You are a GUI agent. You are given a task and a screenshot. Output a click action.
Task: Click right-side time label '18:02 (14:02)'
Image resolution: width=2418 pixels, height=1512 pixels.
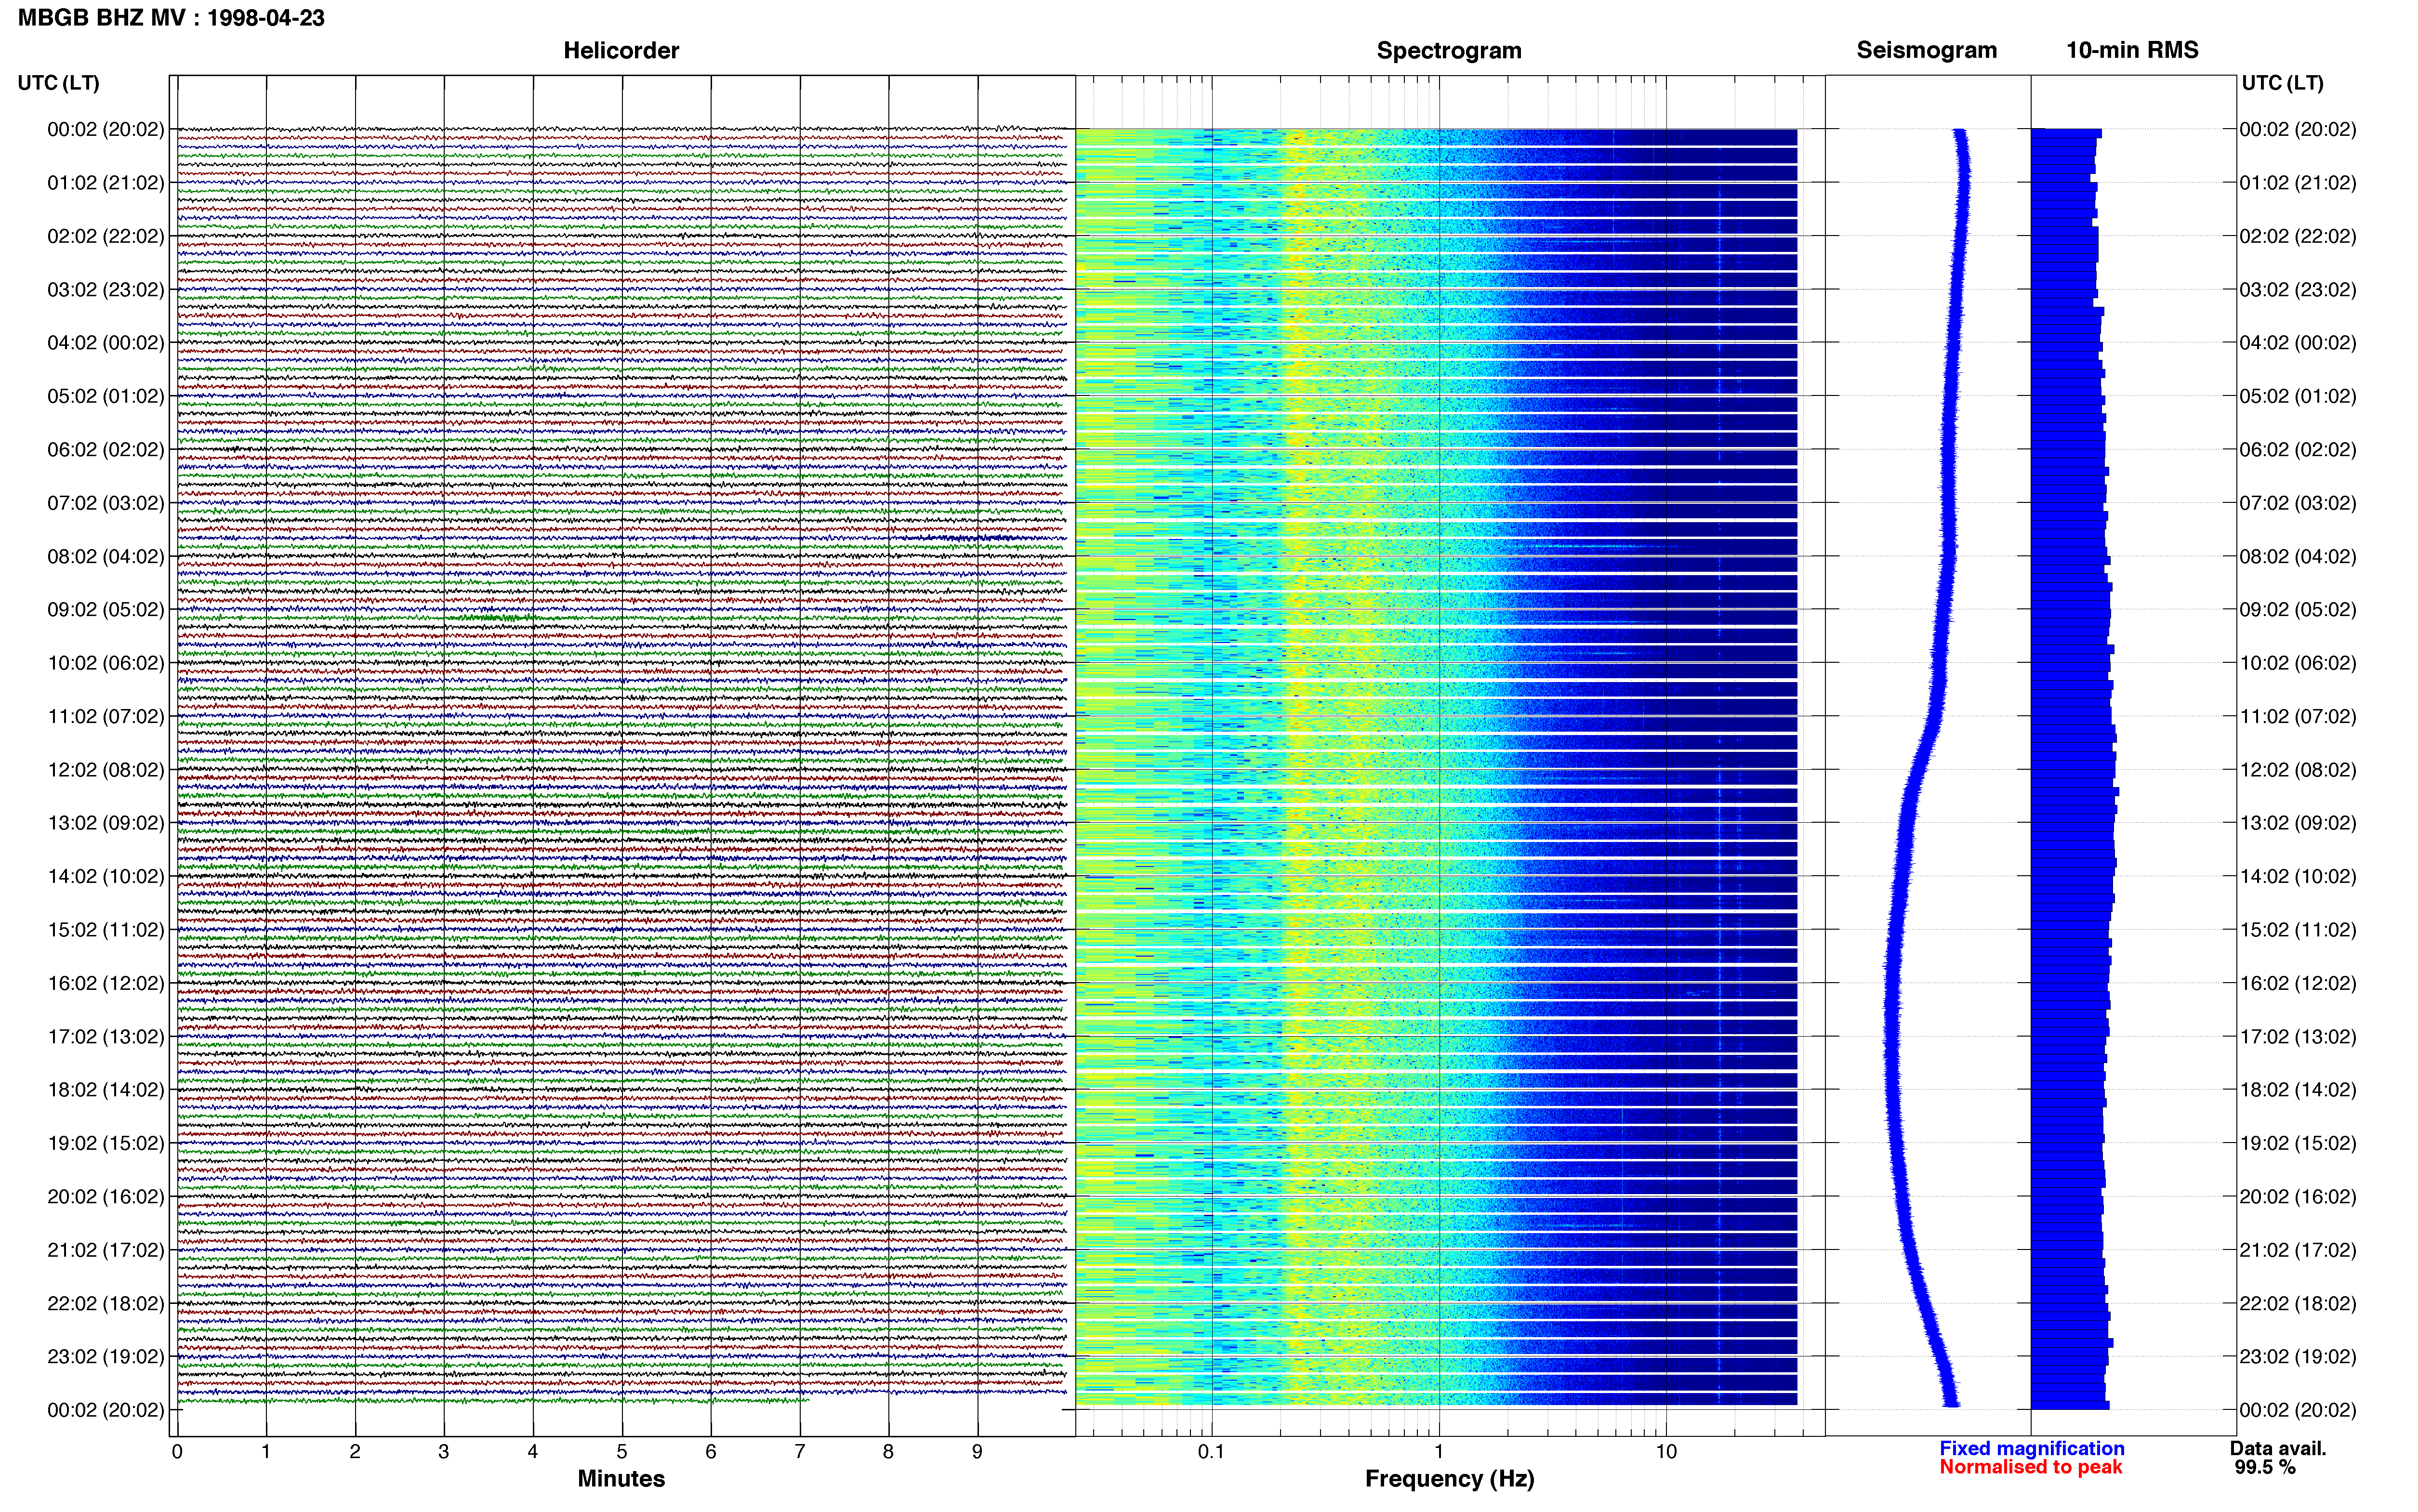tap(2298, 1090)
